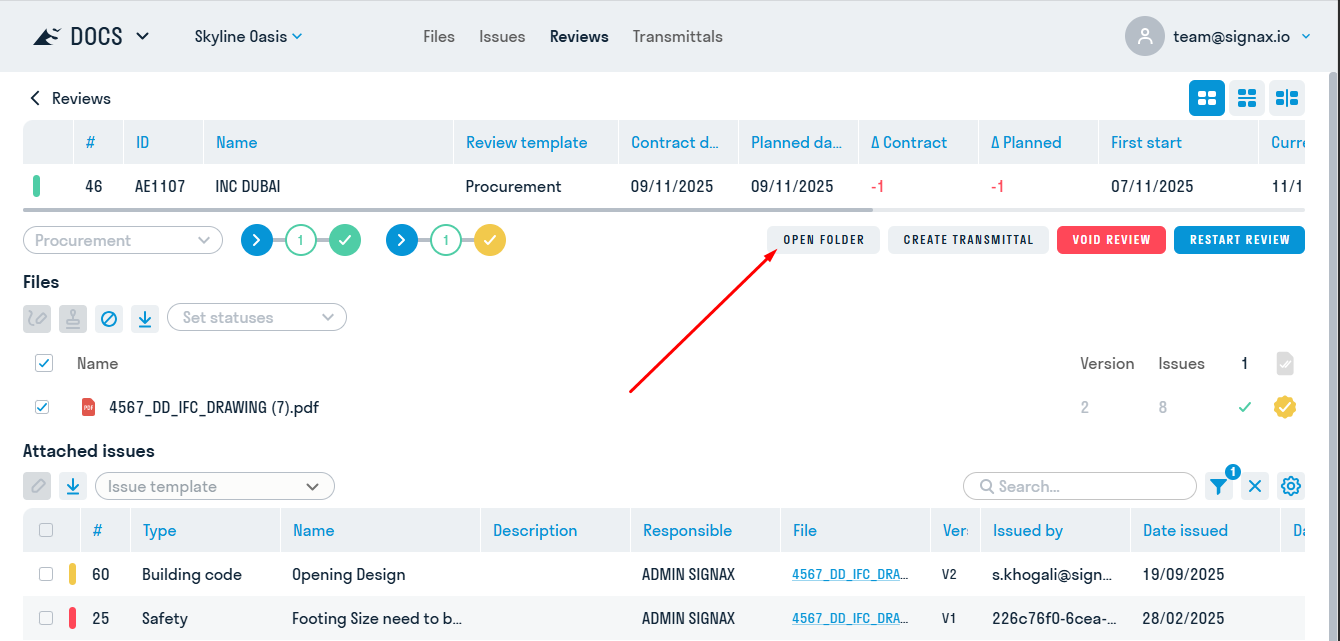
Task: Select the four-tile grid layout view
Action: tap(1207, 98)
